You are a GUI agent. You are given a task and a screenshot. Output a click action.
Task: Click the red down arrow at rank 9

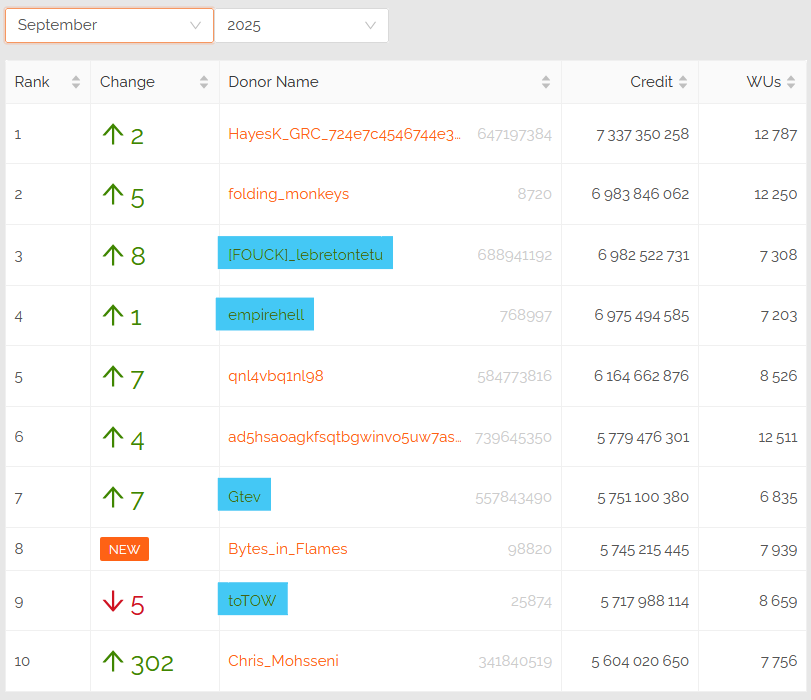point(113,602)
